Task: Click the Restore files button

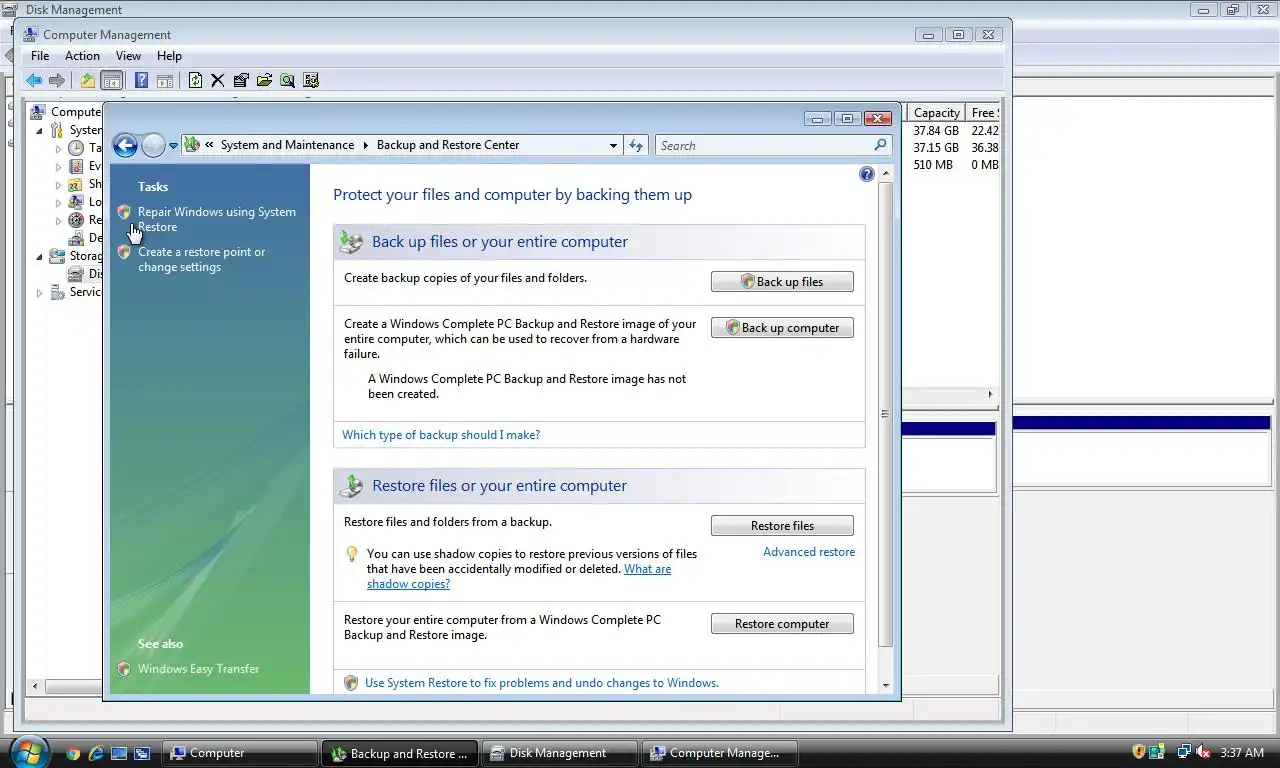Action: tap(782, 526)
